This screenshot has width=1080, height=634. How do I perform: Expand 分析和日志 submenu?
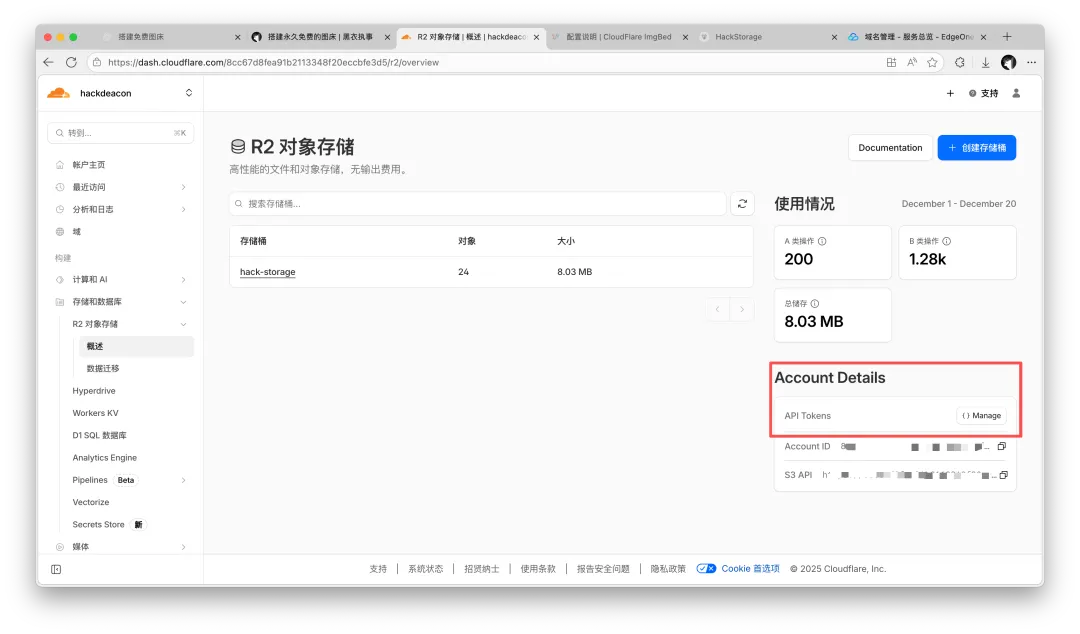(x=183, y=209)
